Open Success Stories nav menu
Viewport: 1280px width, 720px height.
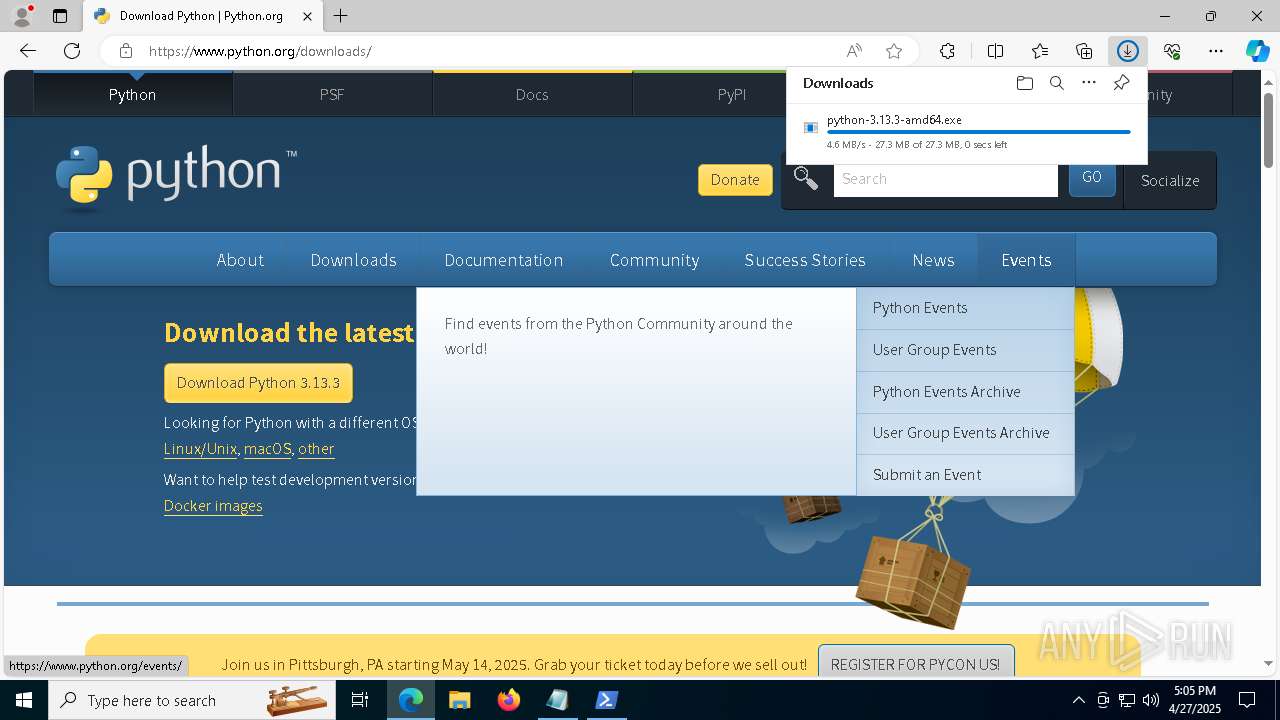pos(805,260)
